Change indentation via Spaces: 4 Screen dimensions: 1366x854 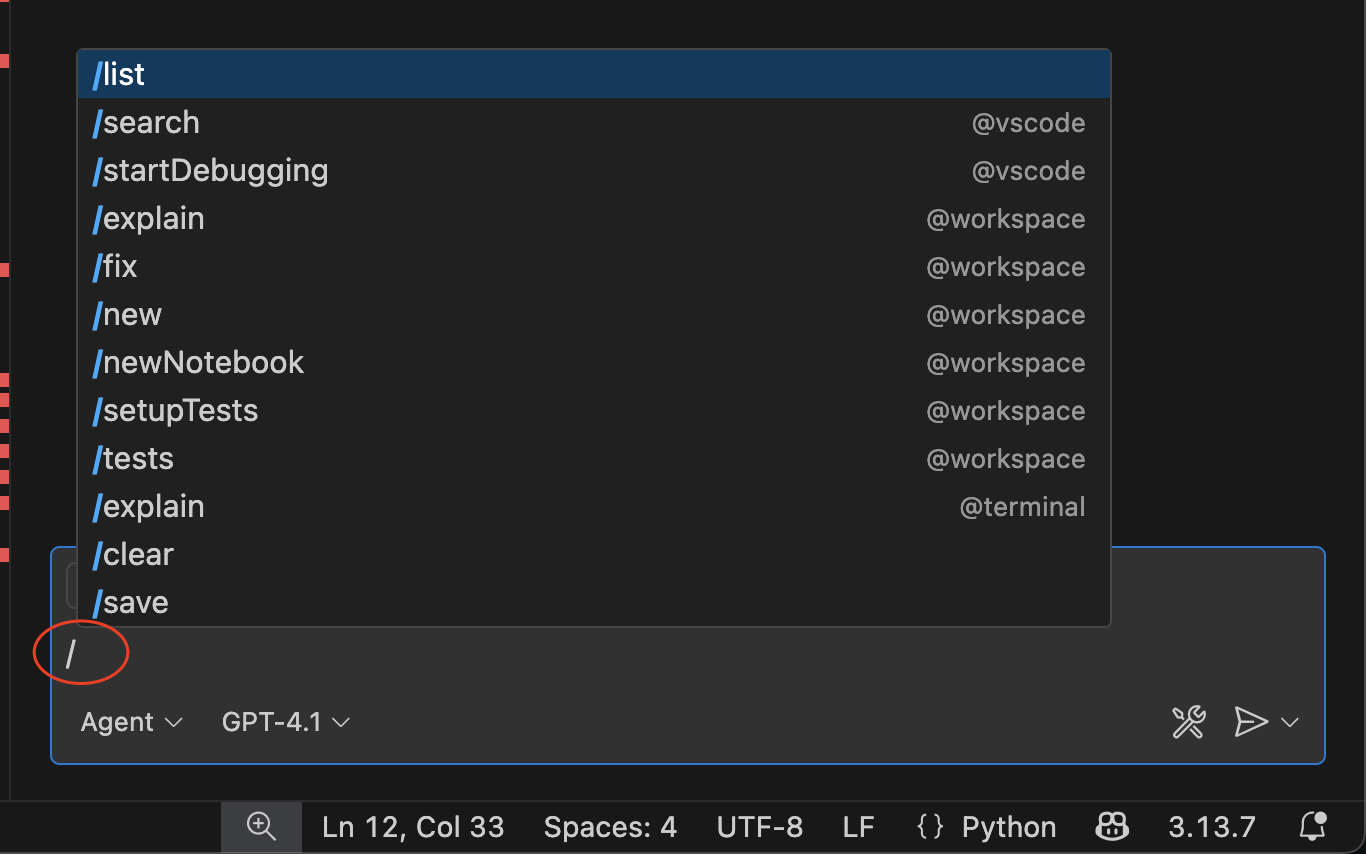click(610, 827)
